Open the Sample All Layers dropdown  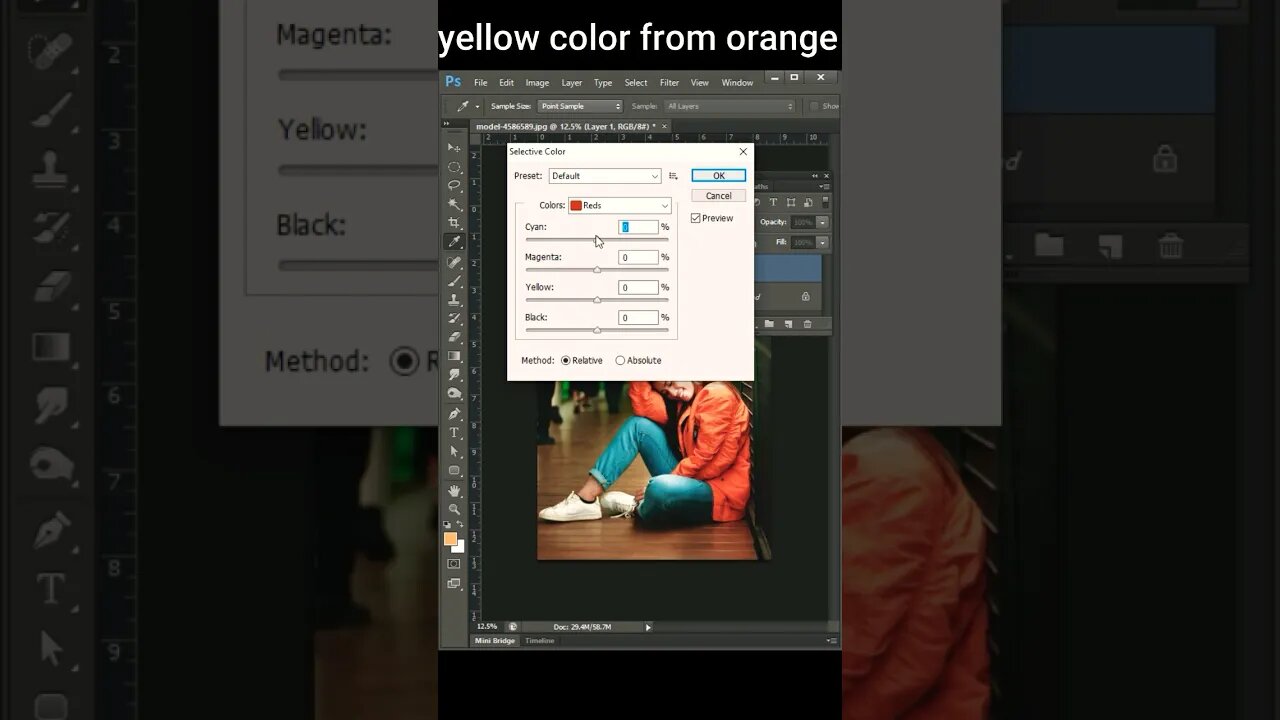pyautogui.click(x=729, y=106)
